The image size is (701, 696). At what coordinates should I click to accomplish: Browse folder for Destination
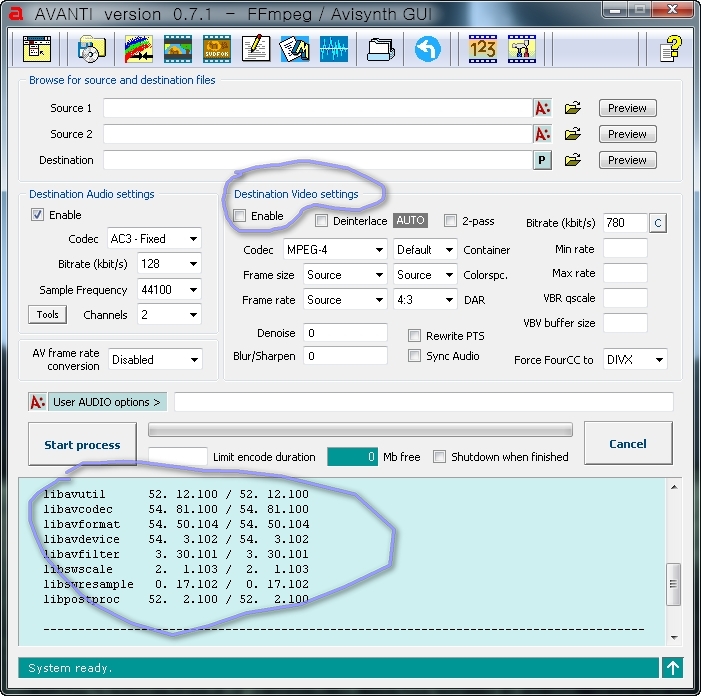[573, 160]
